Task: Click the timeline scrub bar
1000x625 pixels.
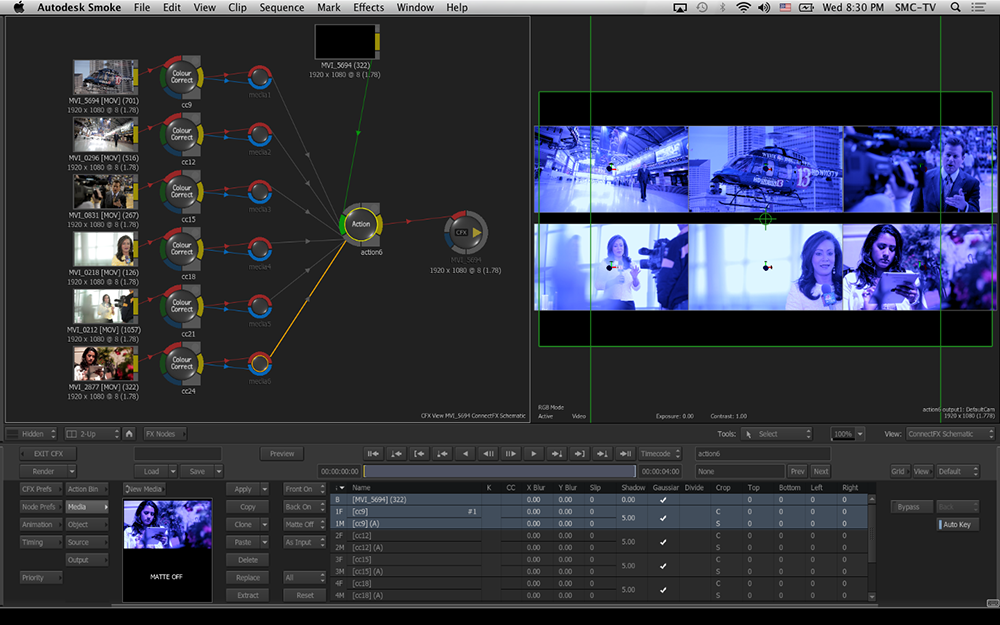Action: 498,471
